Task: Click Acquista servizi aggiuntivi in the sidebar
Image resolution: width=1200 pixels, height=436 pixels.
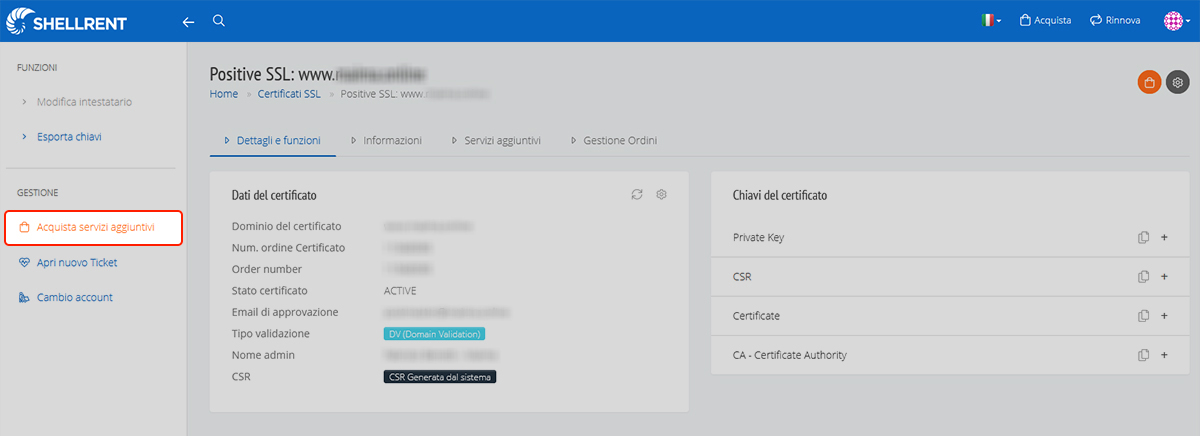Action: 94,228
